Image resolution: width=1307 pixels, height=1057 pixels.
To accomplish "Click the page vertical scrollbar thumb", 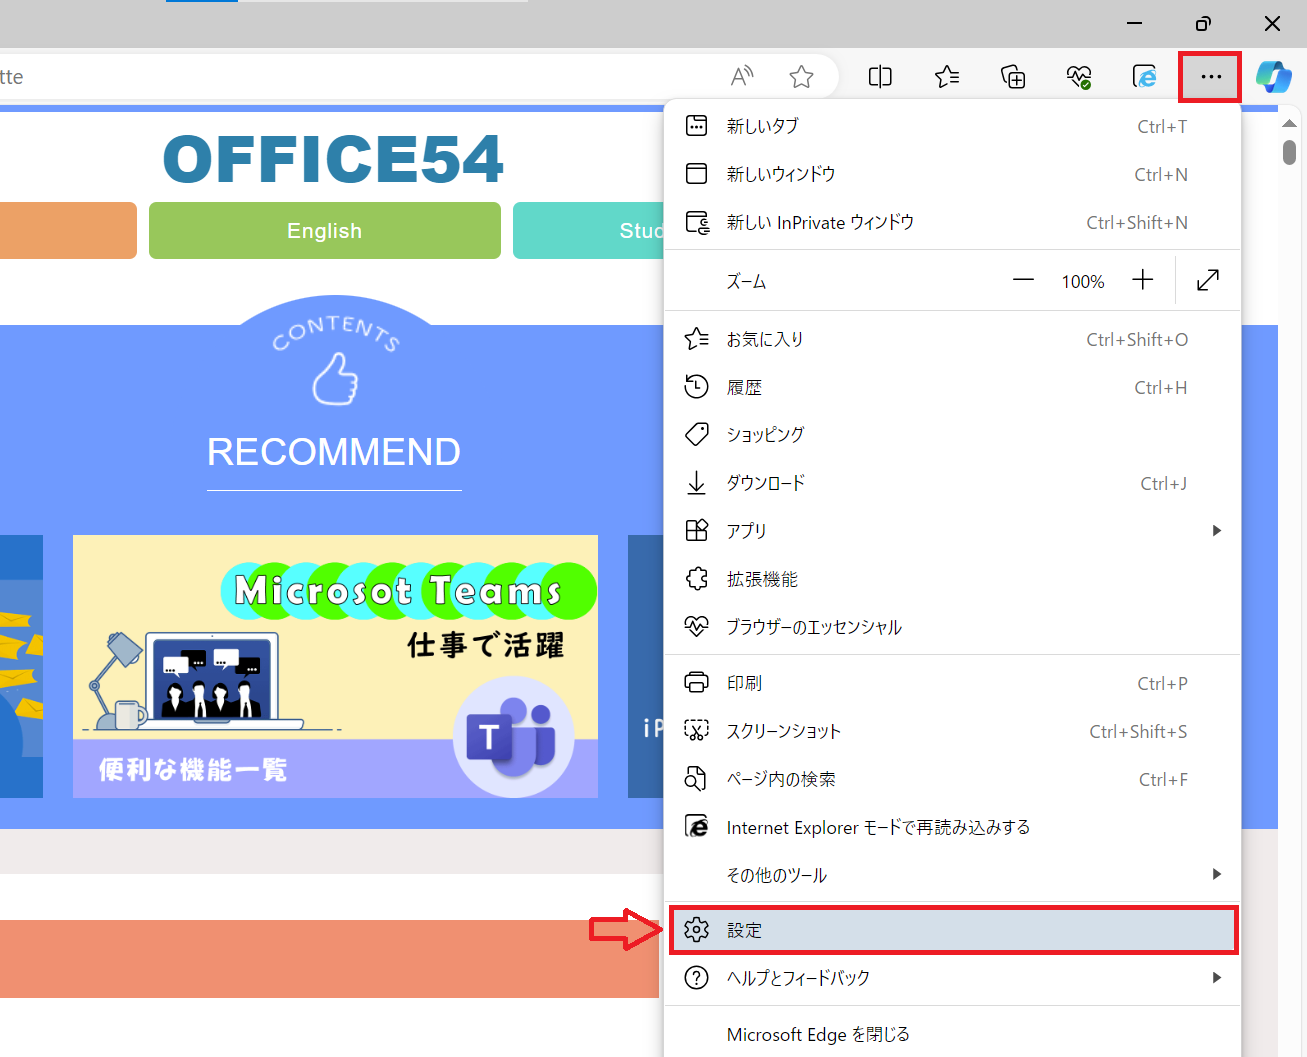I will click(x=1289, y=152).
